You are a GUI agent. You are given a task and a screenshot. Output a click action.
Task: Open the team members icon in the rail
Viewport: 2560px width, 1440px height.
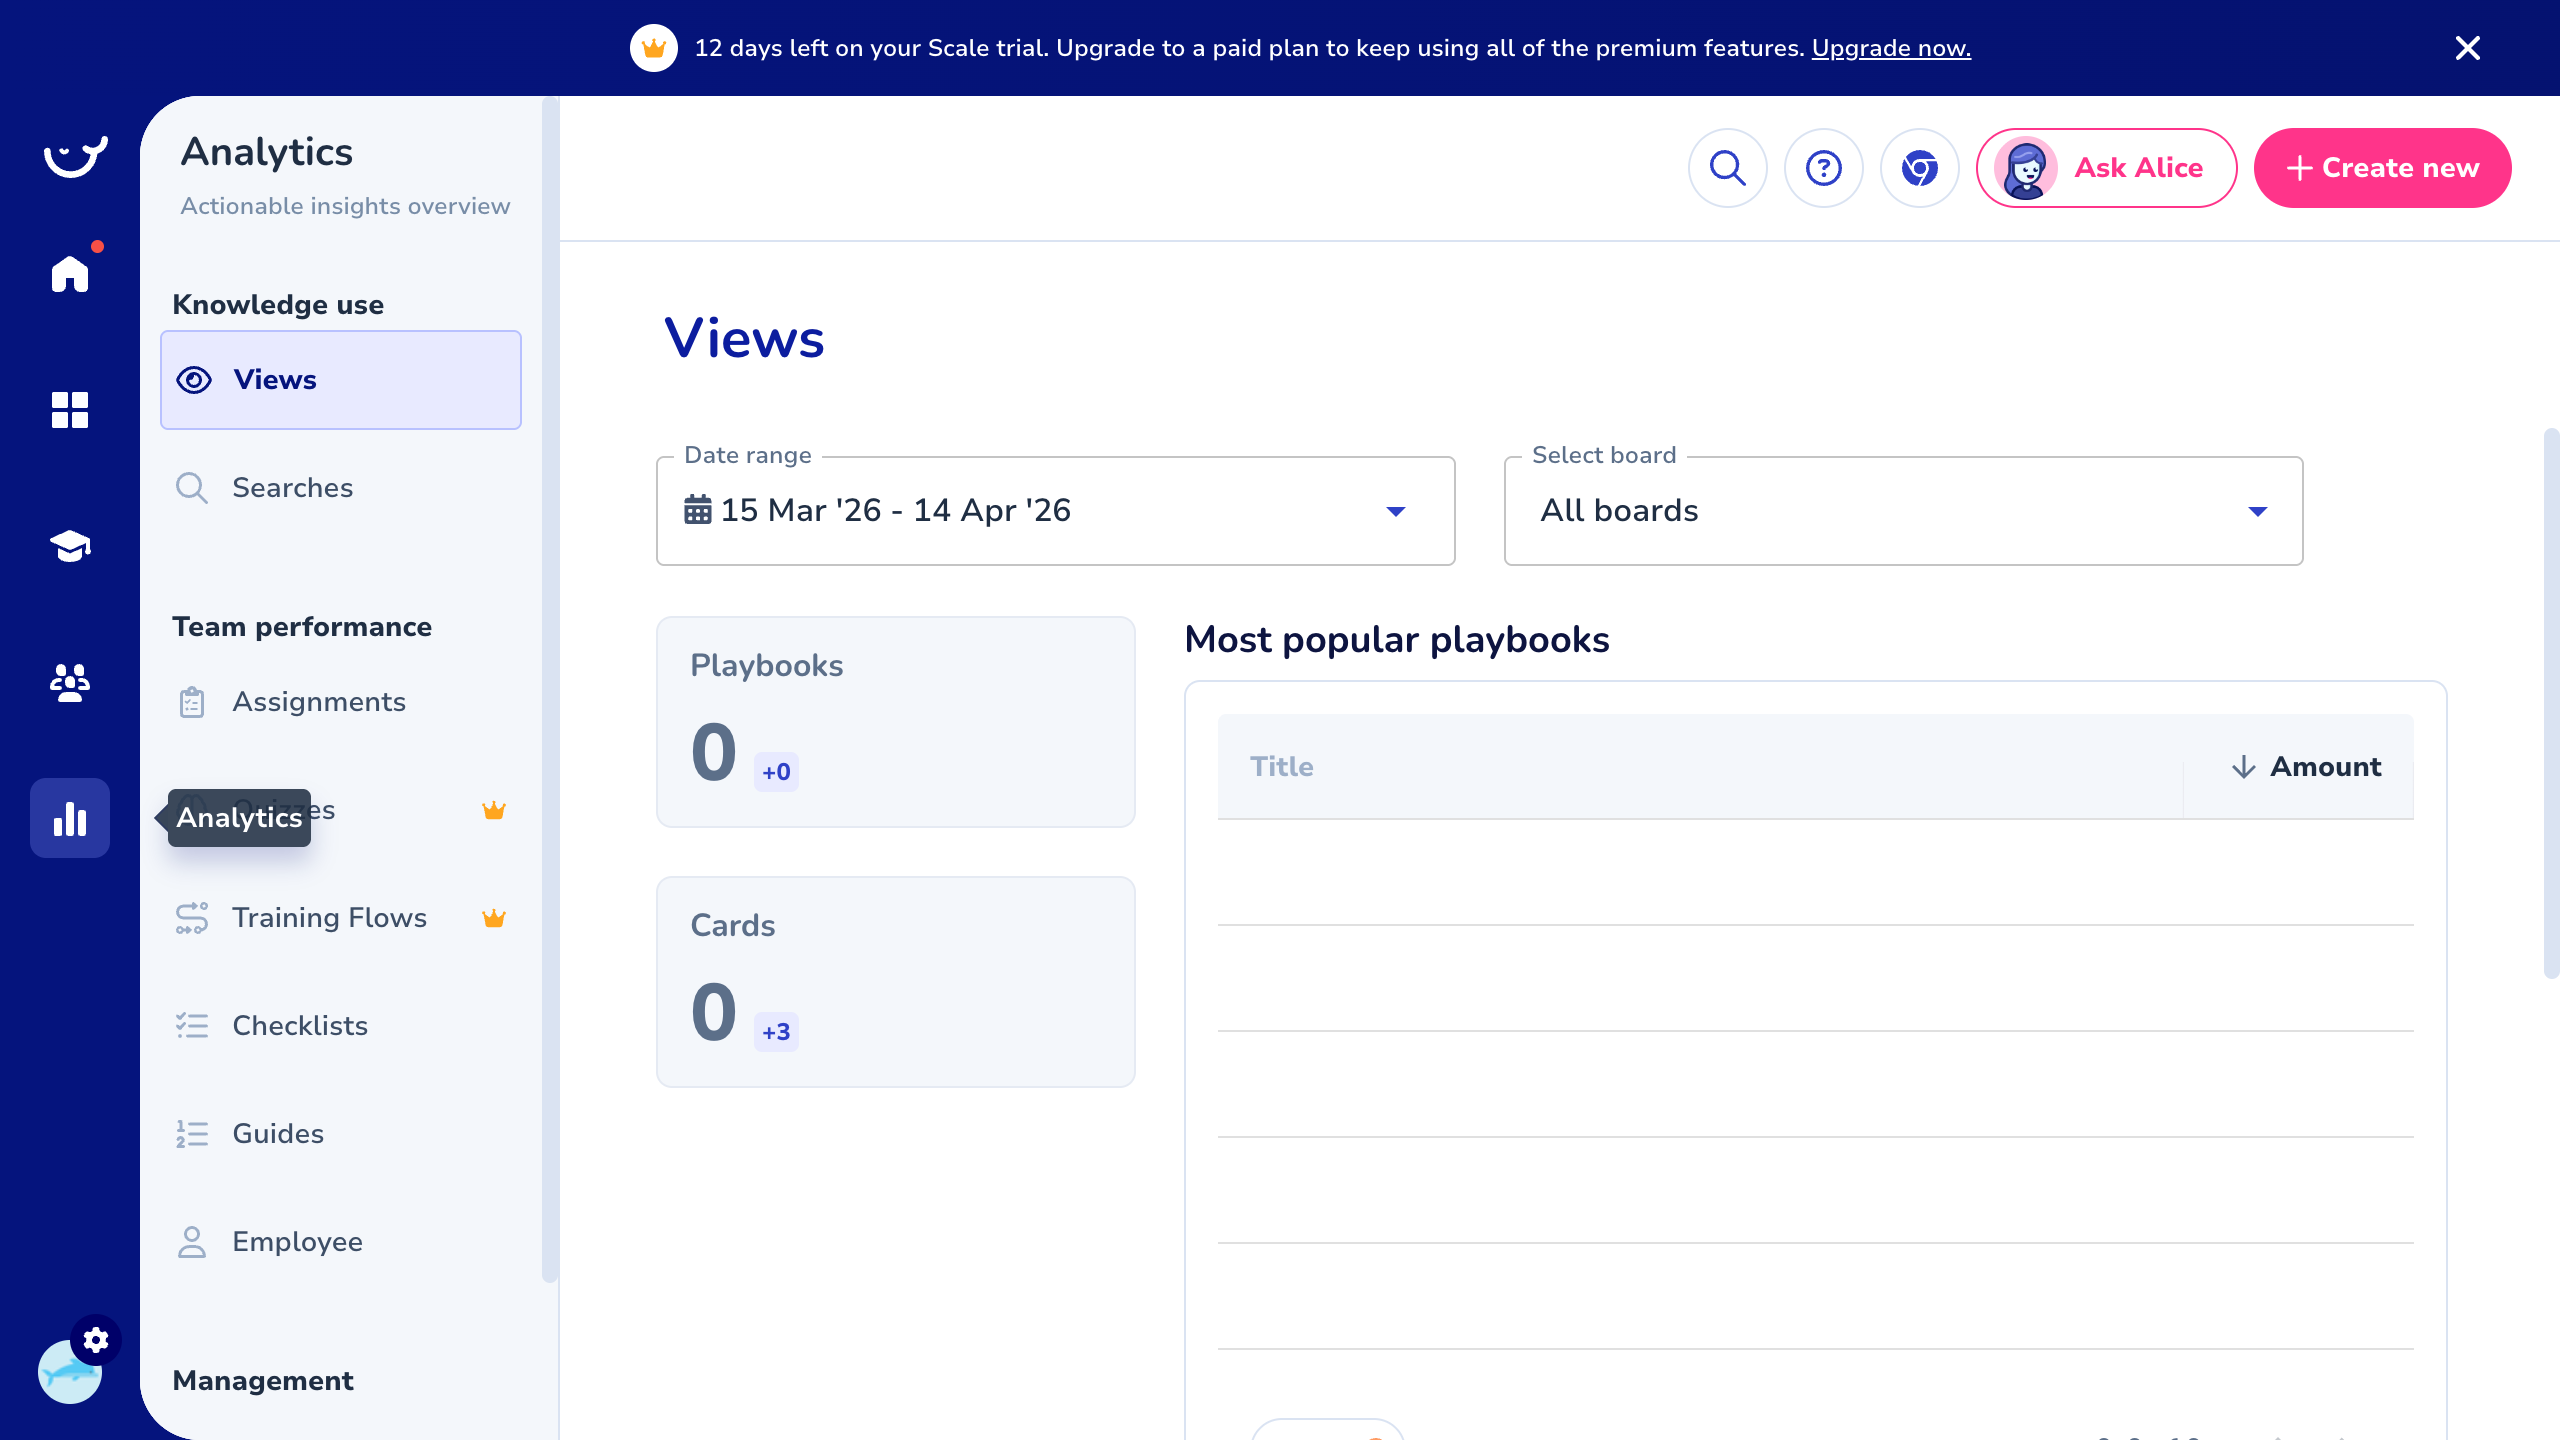click(x=69, y=683)
